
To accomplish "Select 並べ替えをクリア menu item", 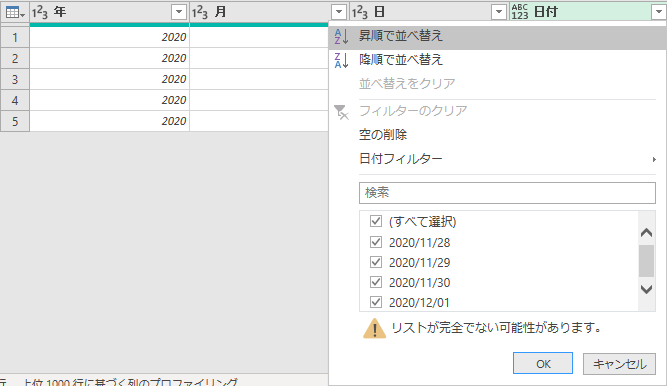I will (498, 84).
